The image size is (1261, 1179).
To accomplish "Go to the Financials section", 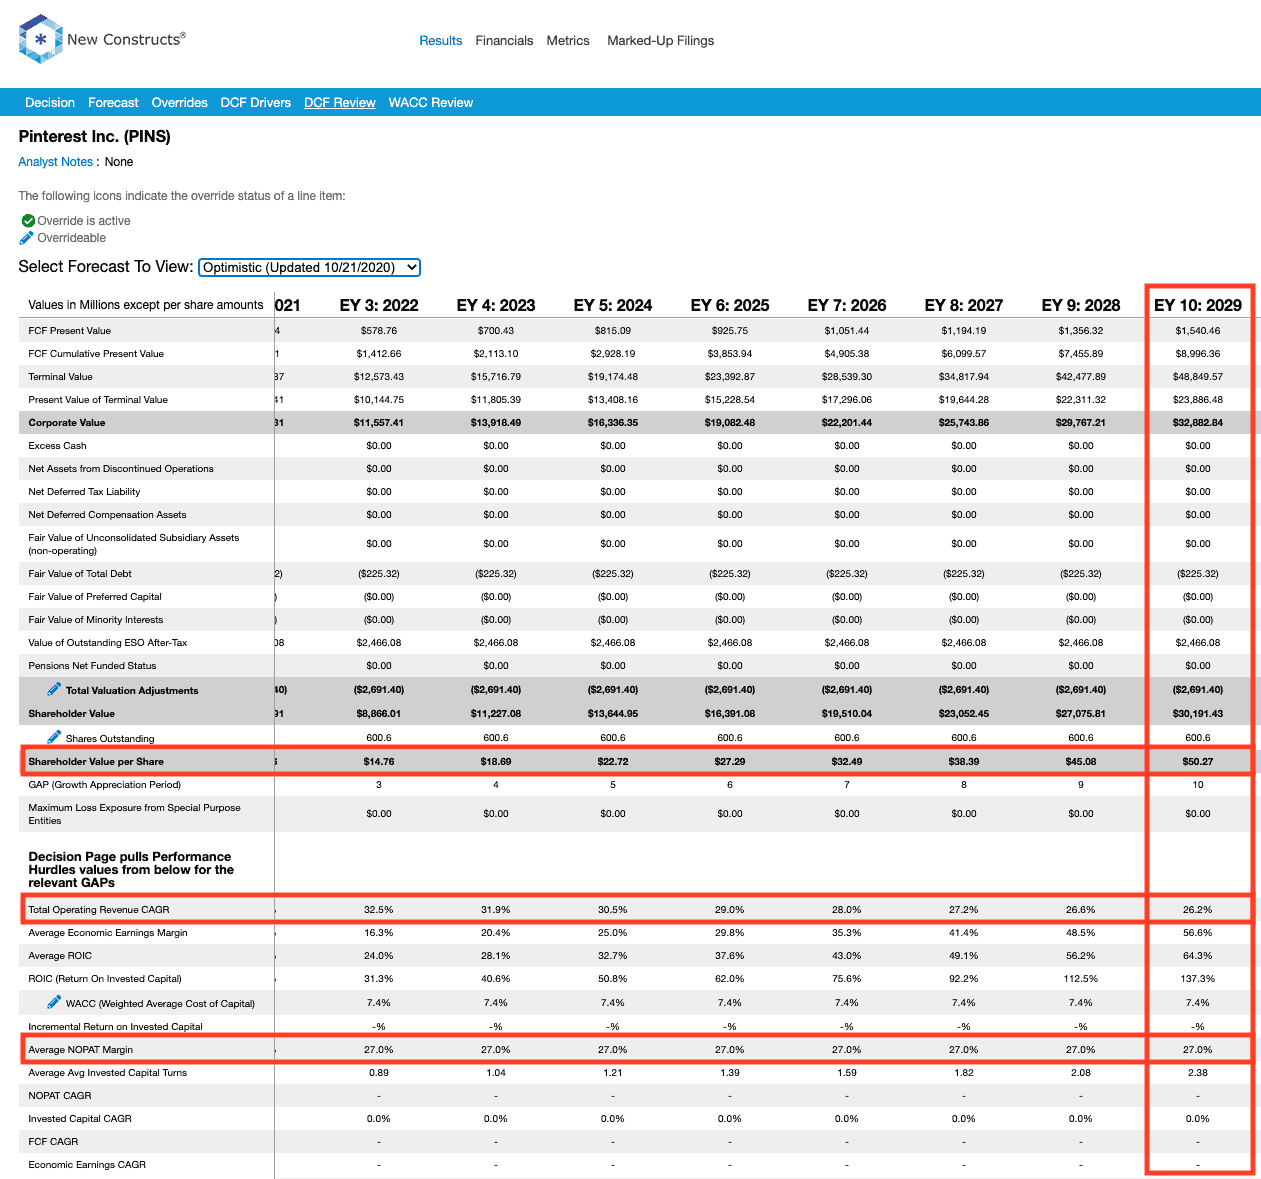I will pyautogui.click(x=504, y=41).
